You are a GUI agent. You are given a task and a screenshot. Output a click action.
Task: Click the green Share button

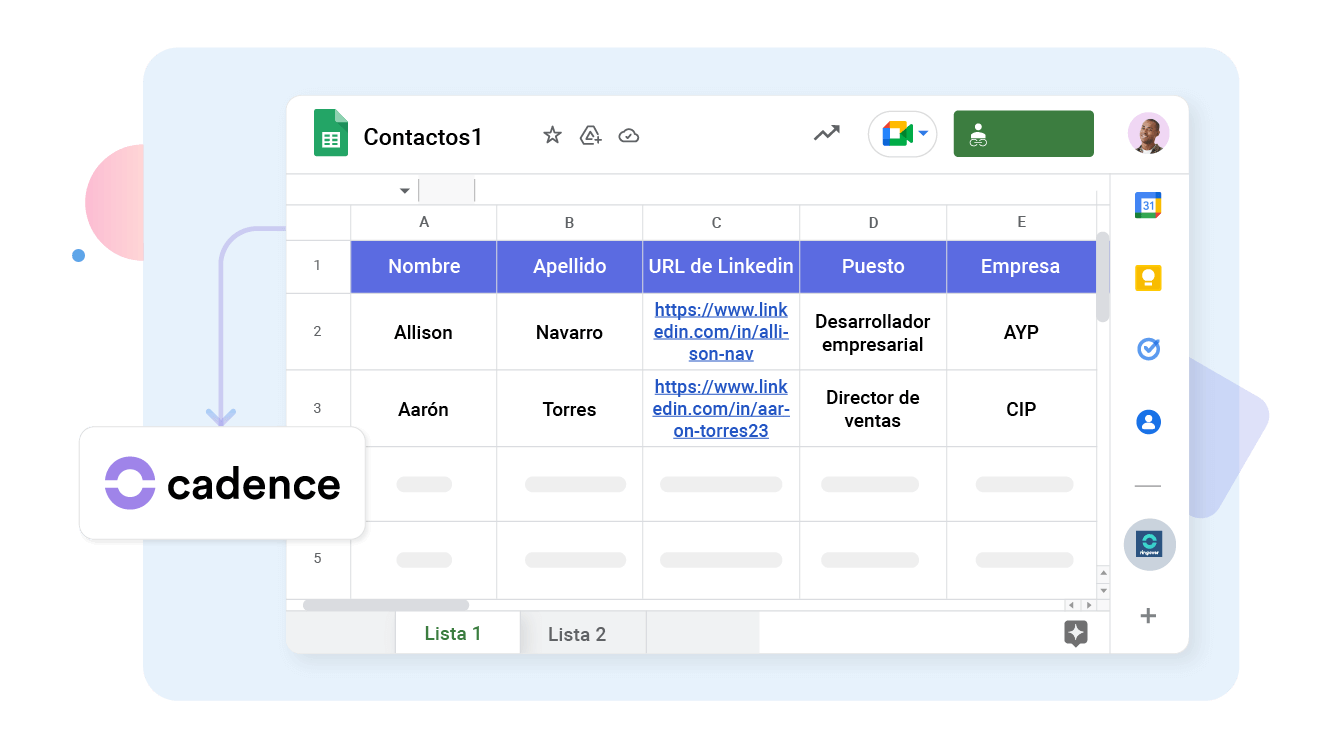pos(1023,133)
